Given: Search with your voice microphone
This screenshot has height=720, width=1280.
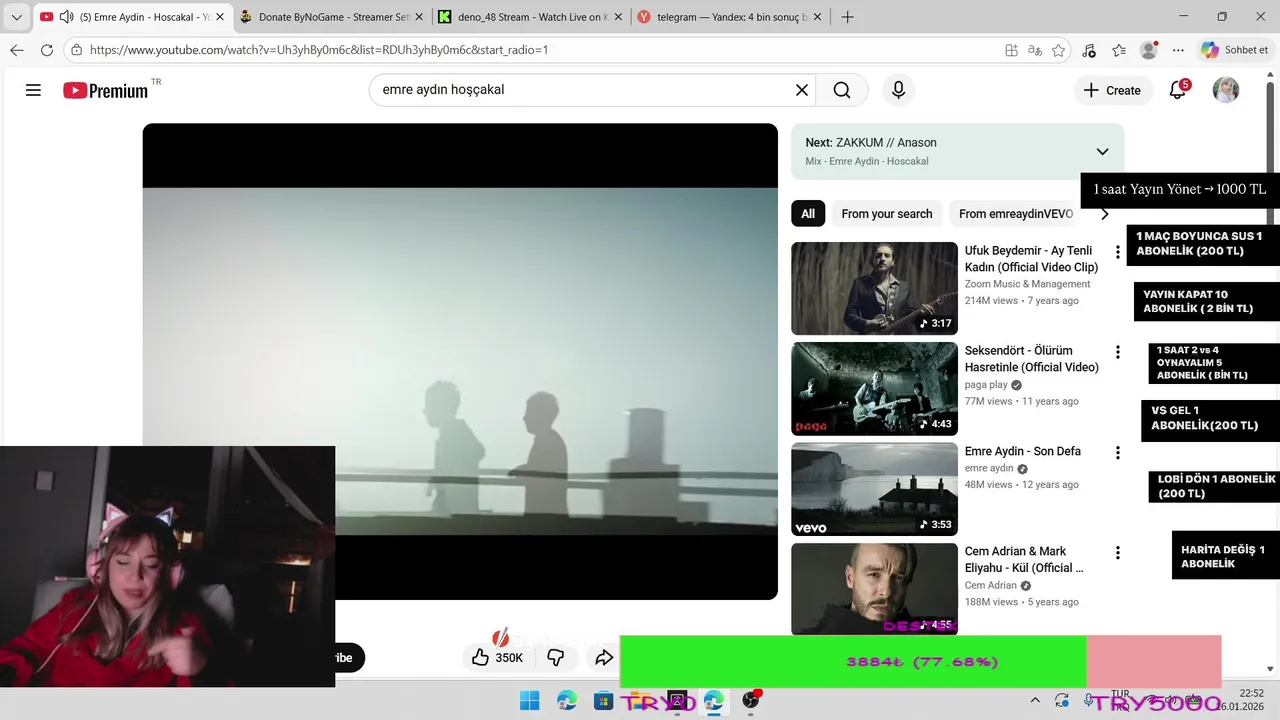Looking at the screenshot, I should pos(898,90).
